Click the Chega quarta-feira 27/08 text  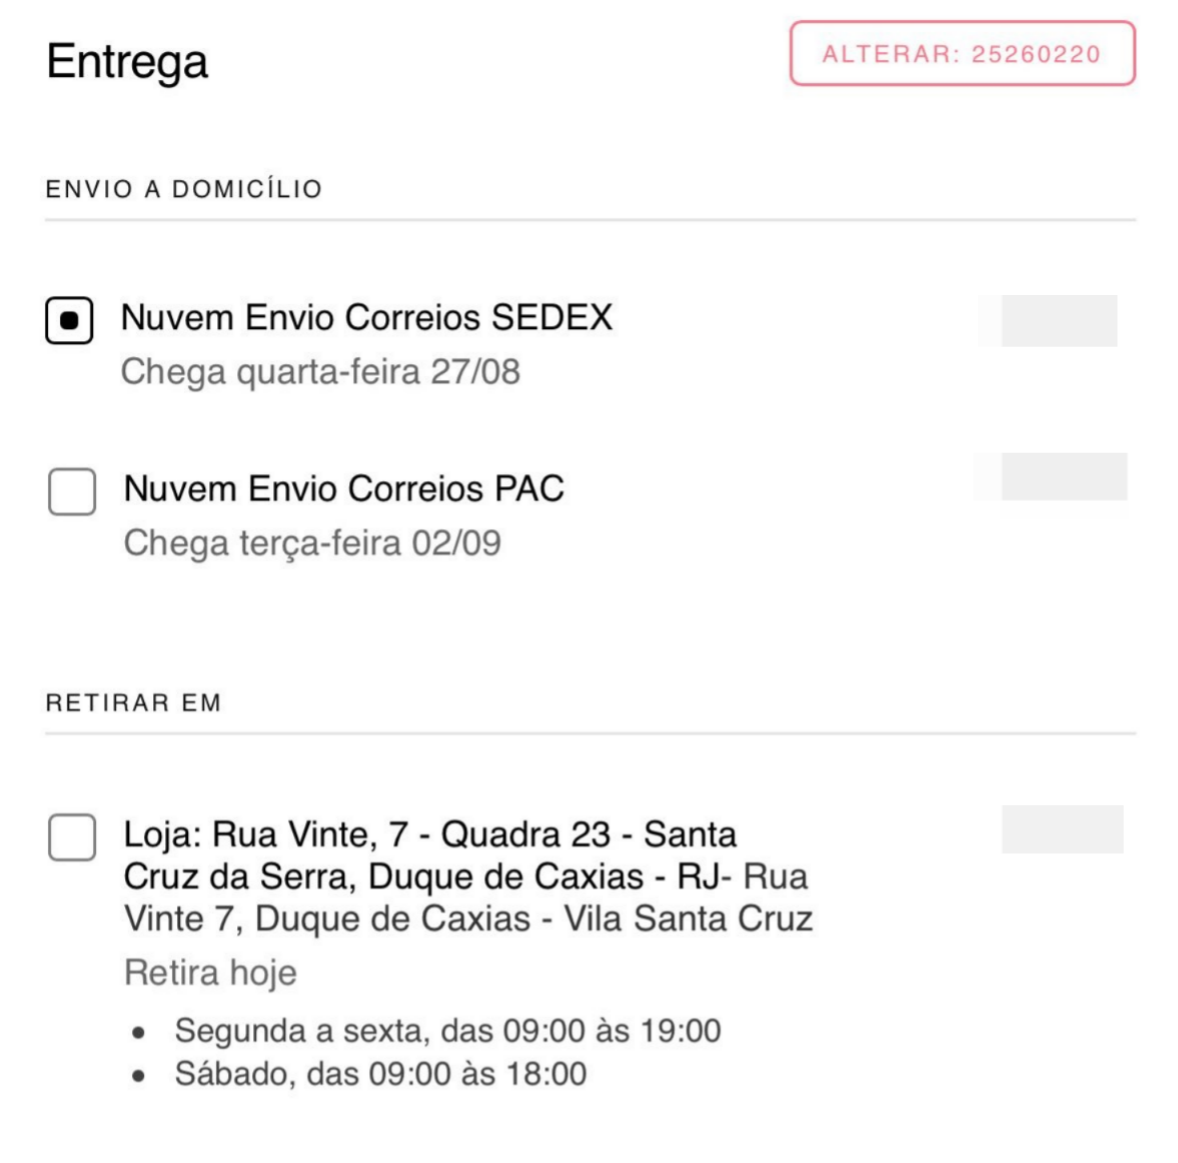[321, 372]
